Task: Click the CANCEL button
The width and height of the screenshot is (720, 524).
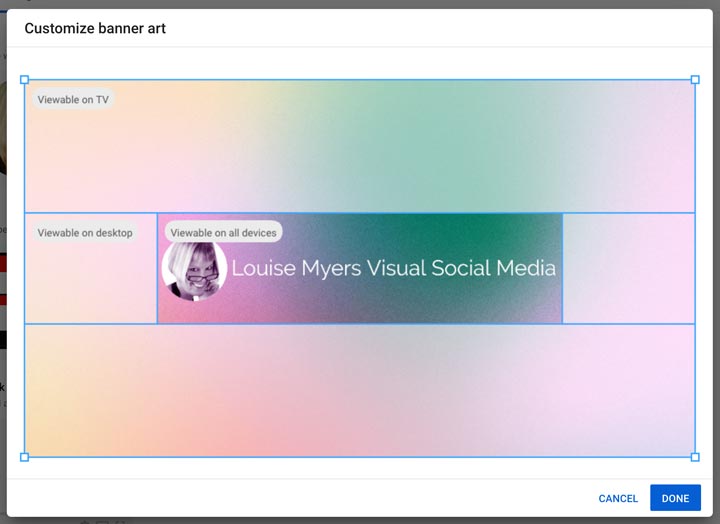Action: pos(618,498)
